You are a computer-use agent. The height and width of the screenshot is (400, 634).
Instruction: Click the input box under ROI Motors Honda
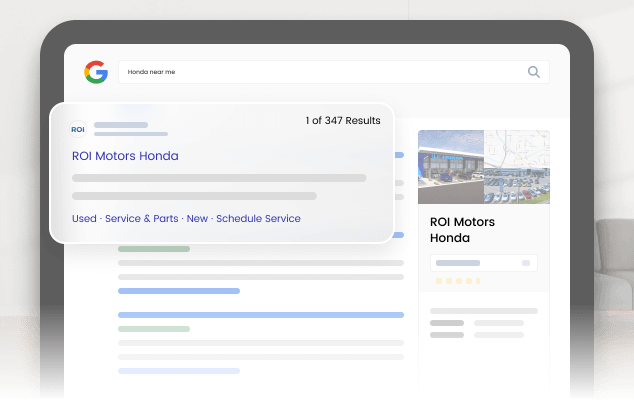(484, 263)
